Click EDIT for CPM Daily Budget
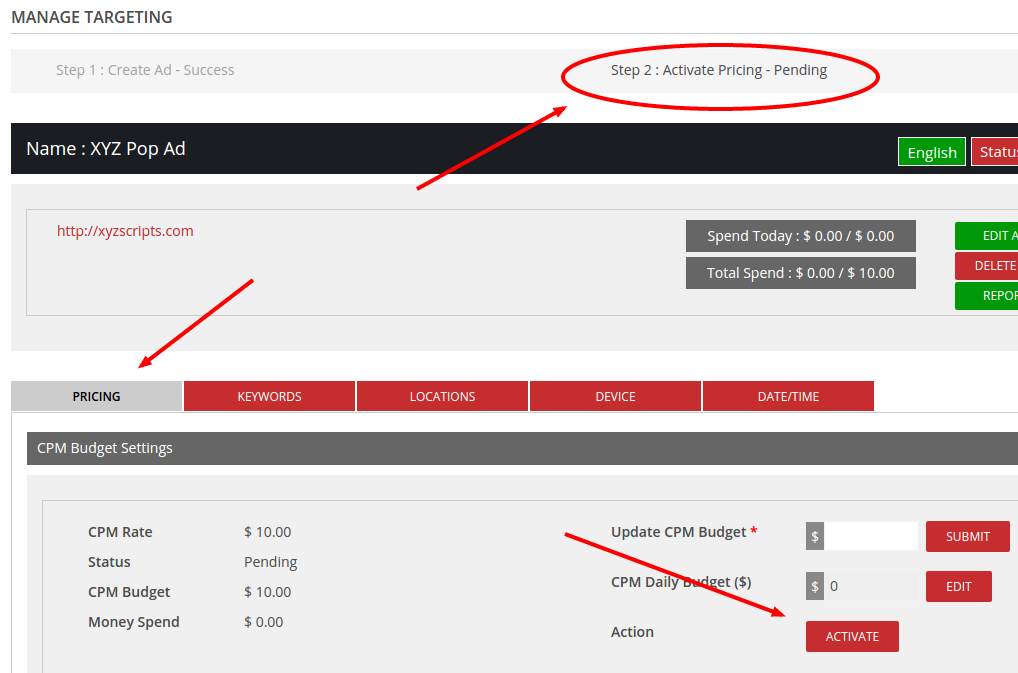1018x673 pixels. click(958, 586)
